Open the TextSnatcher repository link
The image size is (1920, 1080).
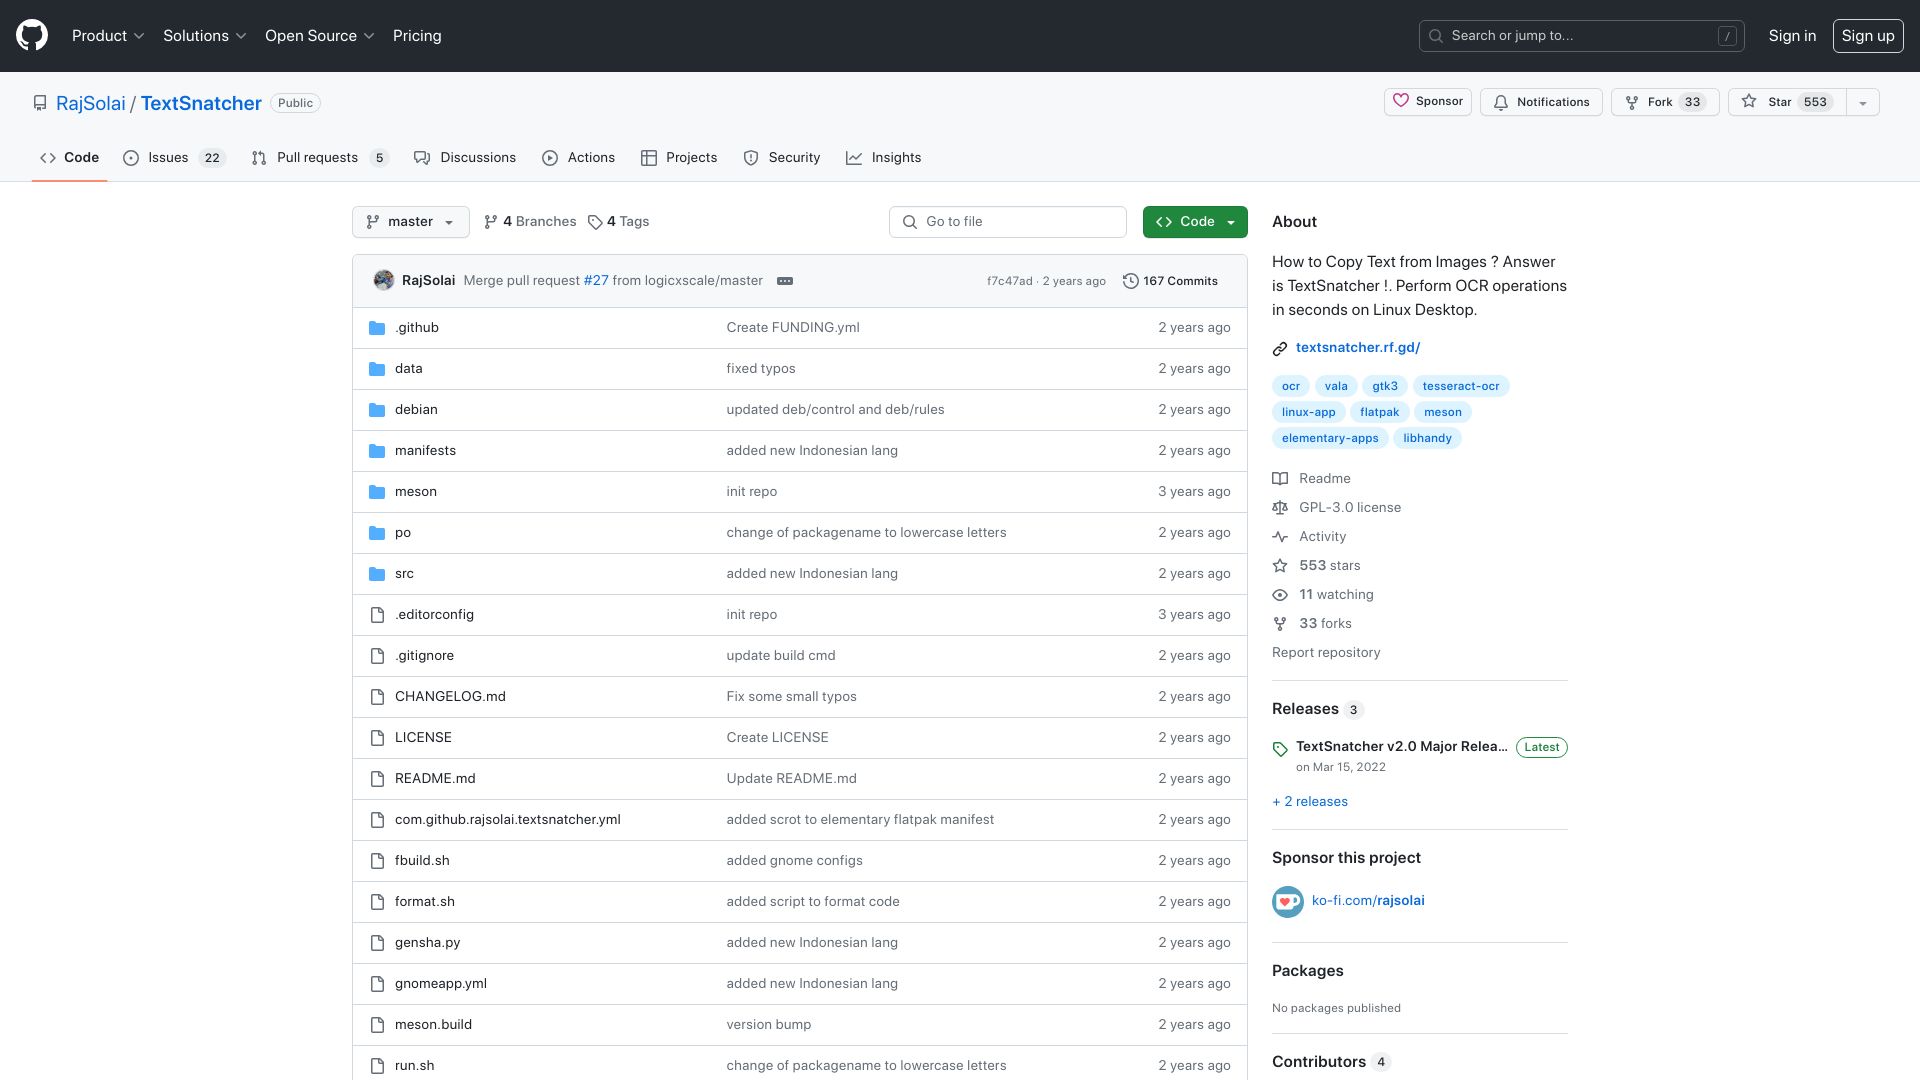click(x=201, y=103)
